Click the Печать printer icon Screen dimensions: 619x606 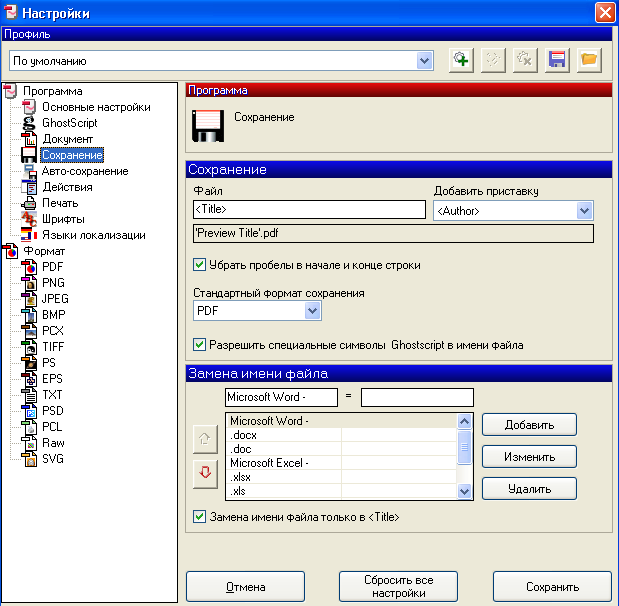[x=29, y=203]
